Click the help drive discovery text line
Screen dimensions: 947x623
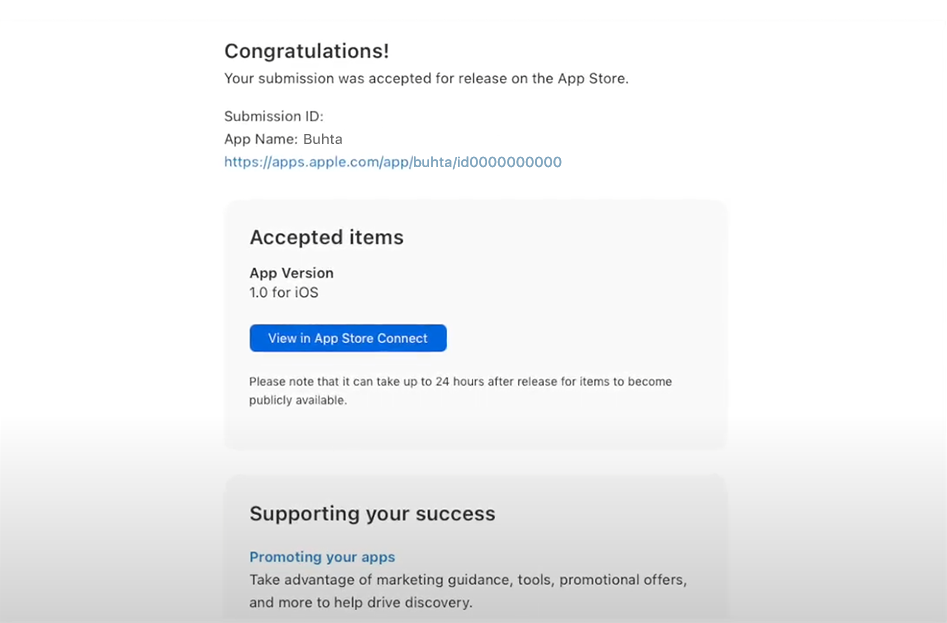(361, 602)
